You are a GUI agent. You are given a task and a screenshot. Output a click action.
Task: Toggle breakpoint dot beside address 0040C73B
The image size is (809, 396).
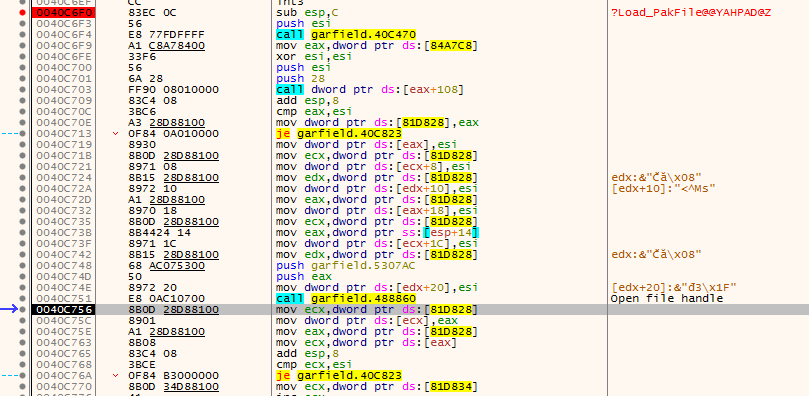click(x=22, y=233)
